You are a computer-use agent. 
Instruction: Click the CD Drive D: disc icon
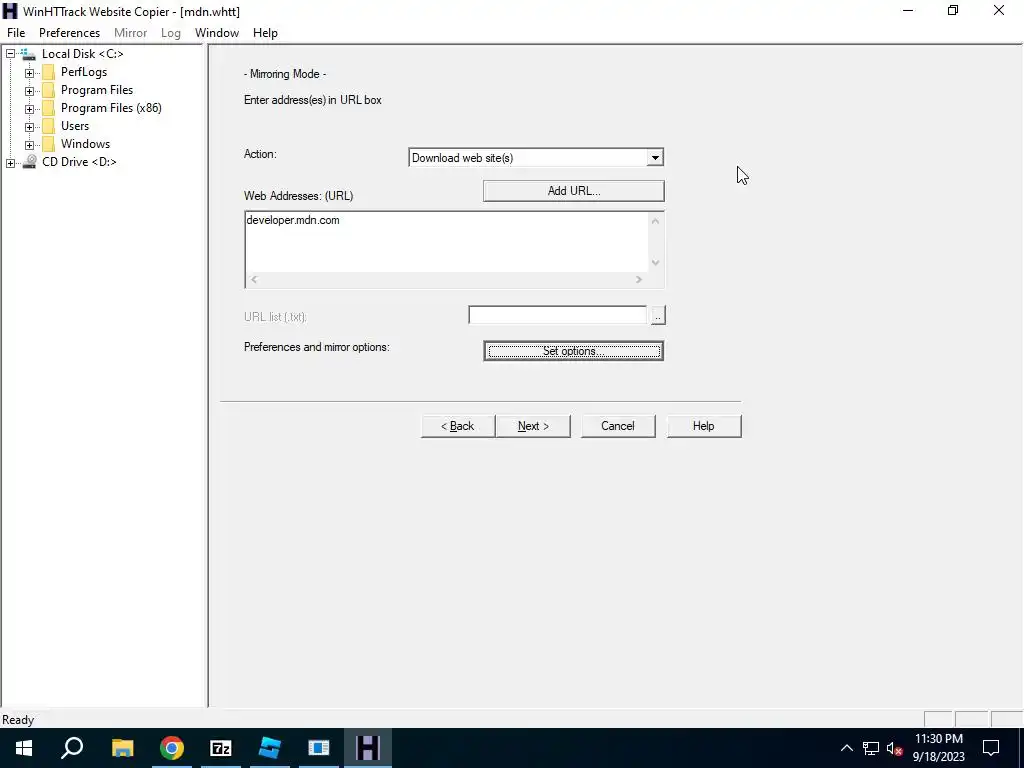pos(29,162)
